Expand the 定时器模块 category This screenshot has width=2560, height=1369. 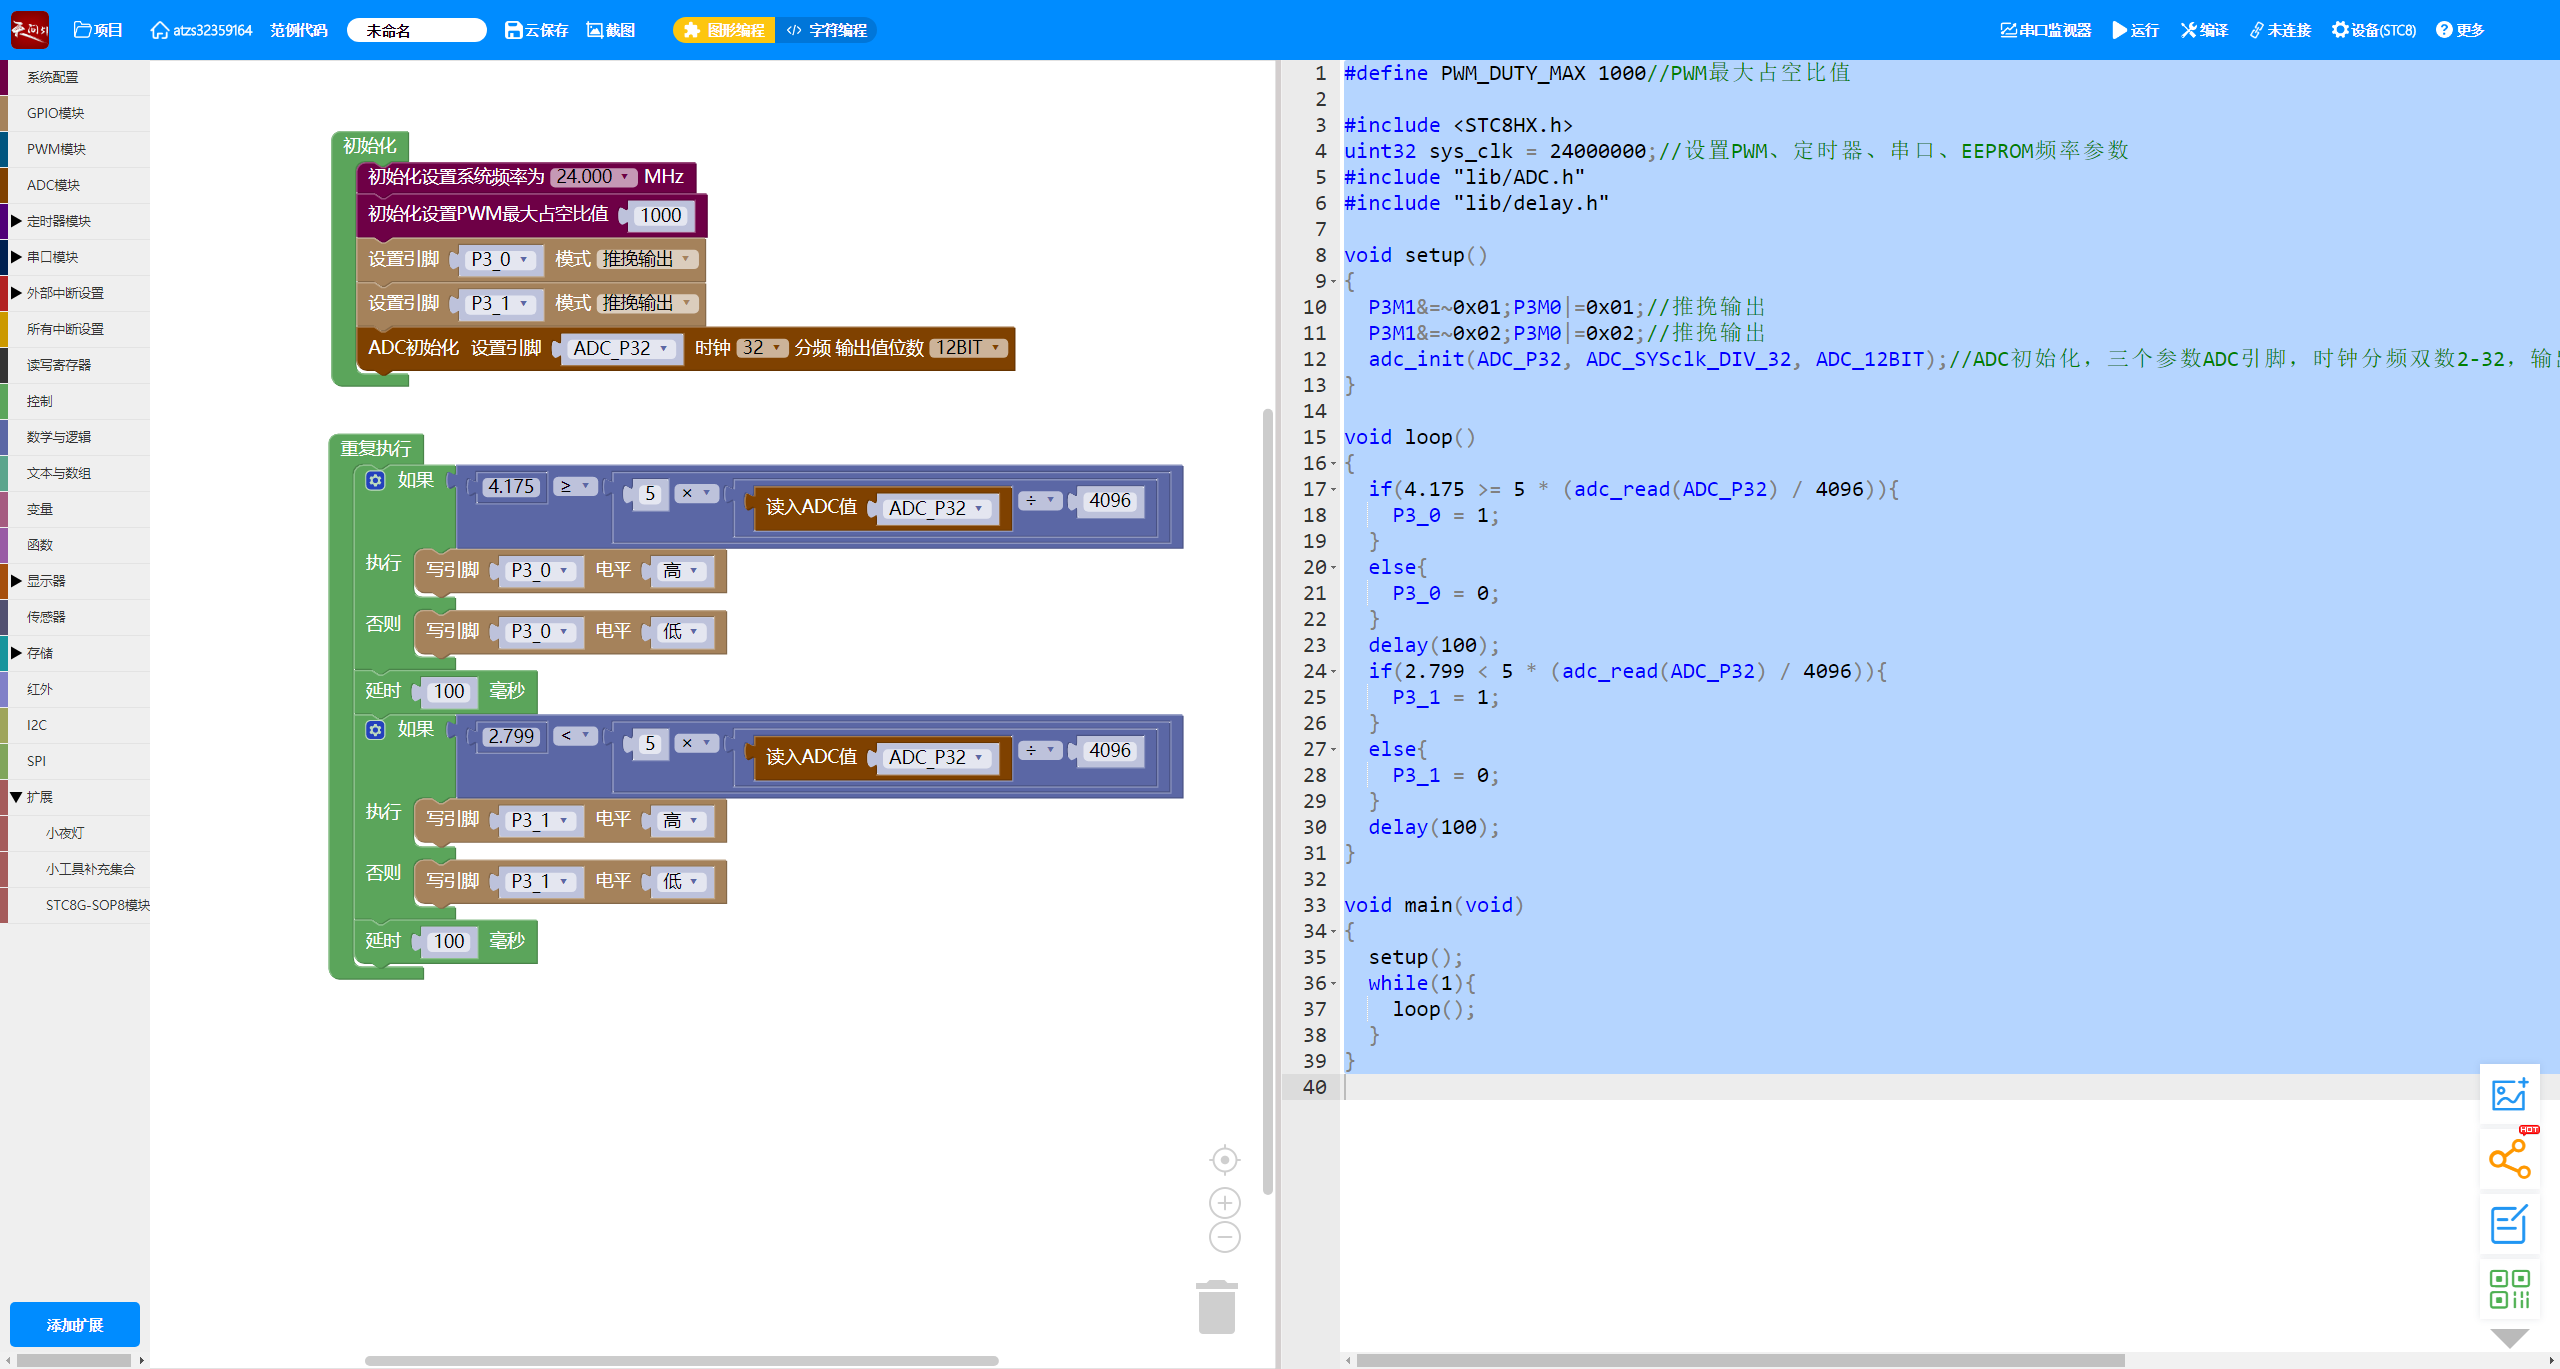[16, 221]
